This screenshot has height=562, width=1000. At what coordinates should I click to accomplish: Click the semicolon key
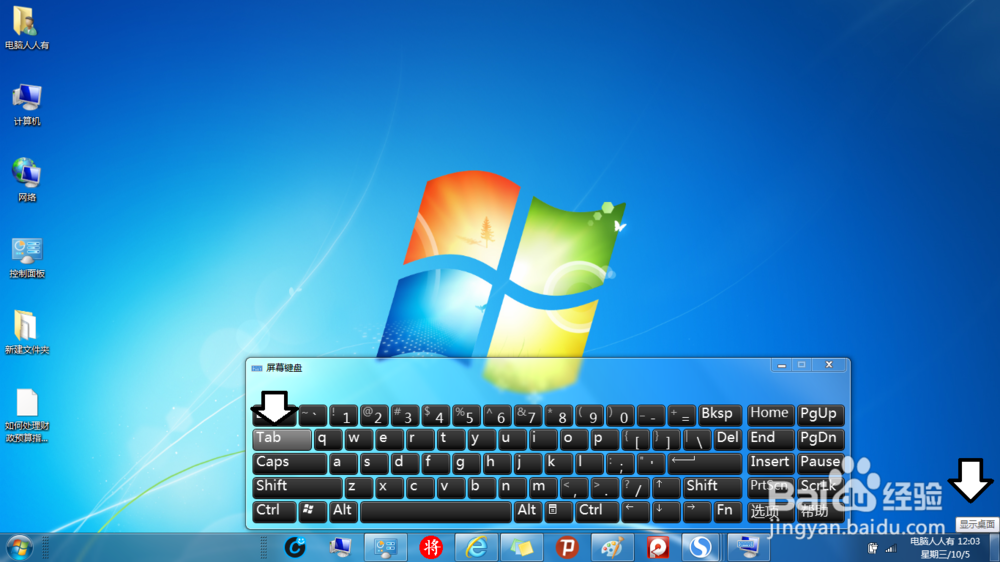click(619, 463)
